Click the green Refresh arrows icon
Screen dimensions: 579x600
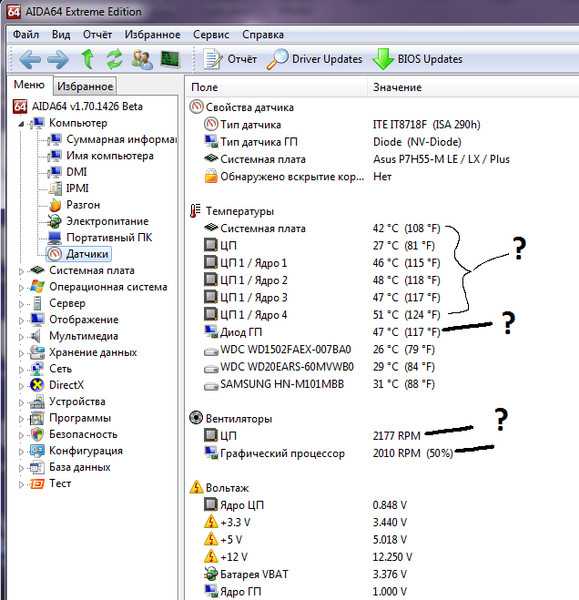coord(114,59)
